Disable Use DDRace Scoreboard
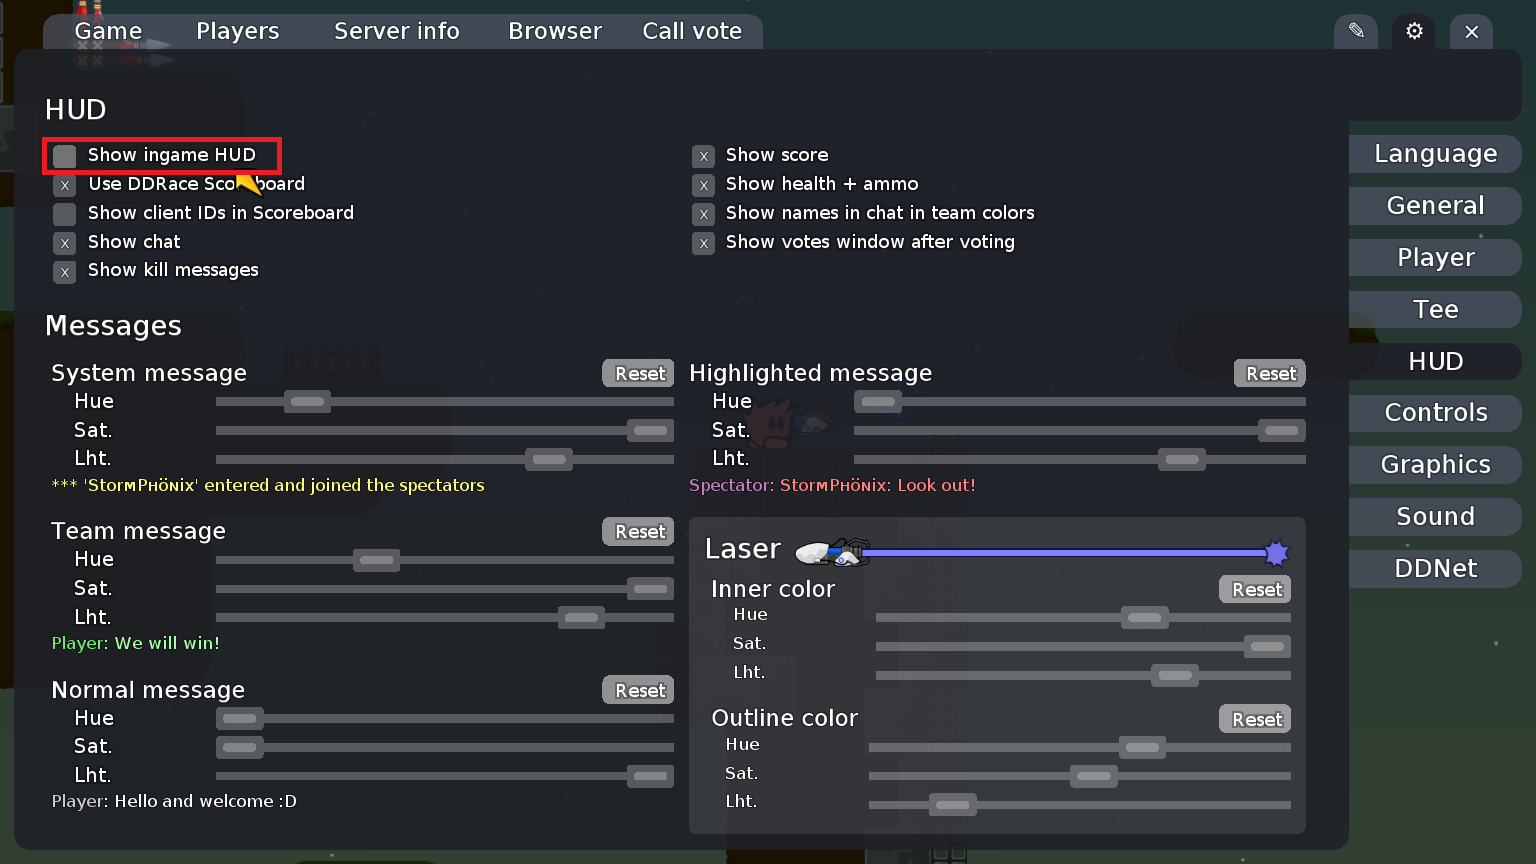 pos(64,186)
